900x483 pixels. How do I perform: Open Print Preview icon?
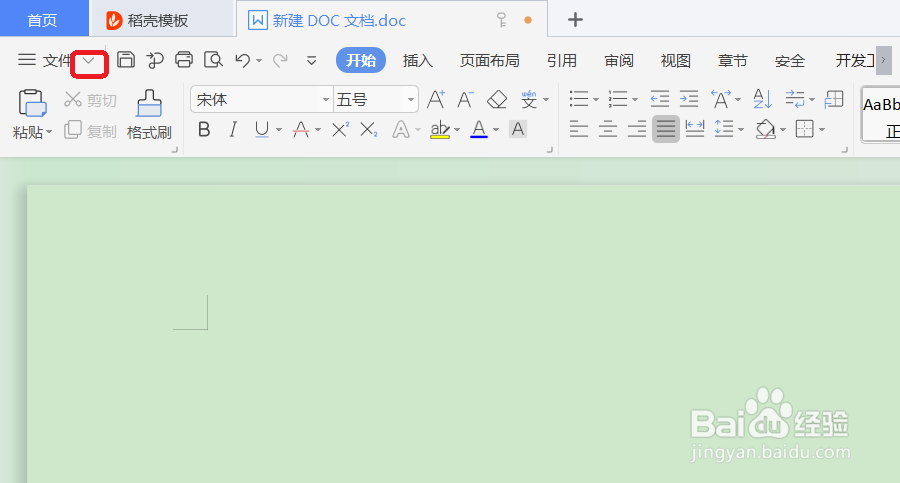[x=214, y=60]
